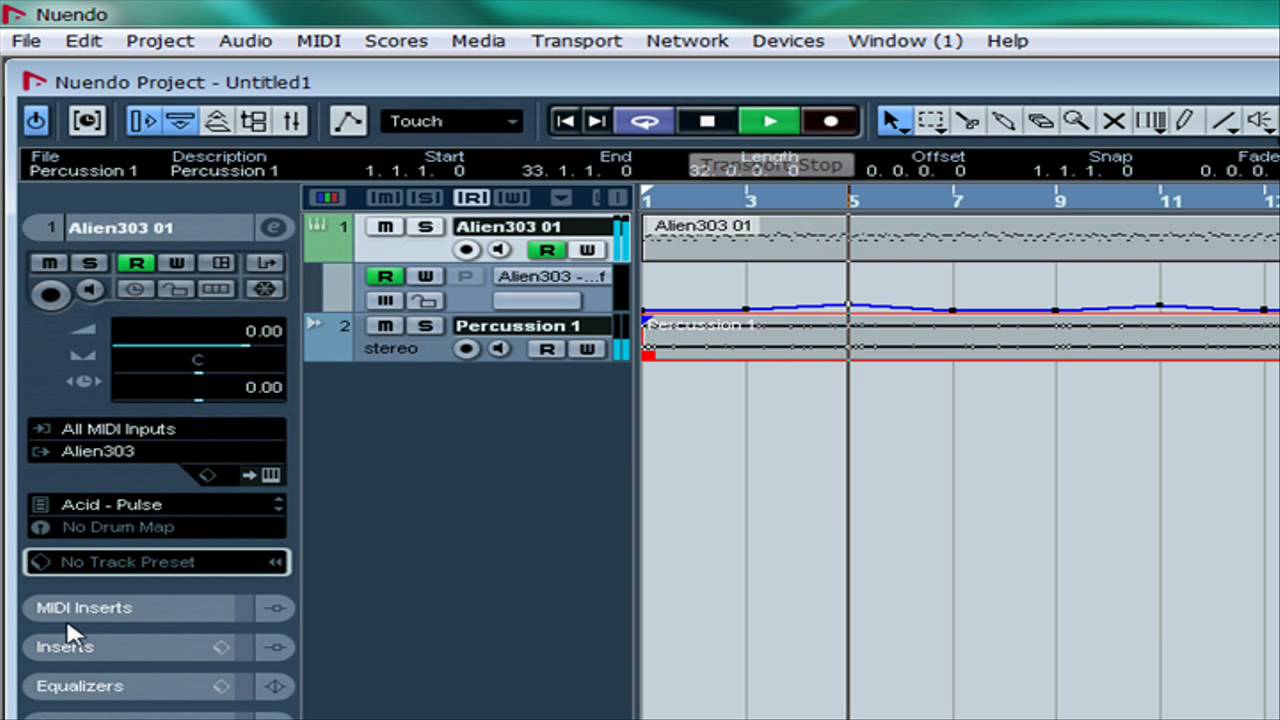Click the inspector Input Transformer icon
This screenshot has height=720, width=1280.
click(264, 262)
